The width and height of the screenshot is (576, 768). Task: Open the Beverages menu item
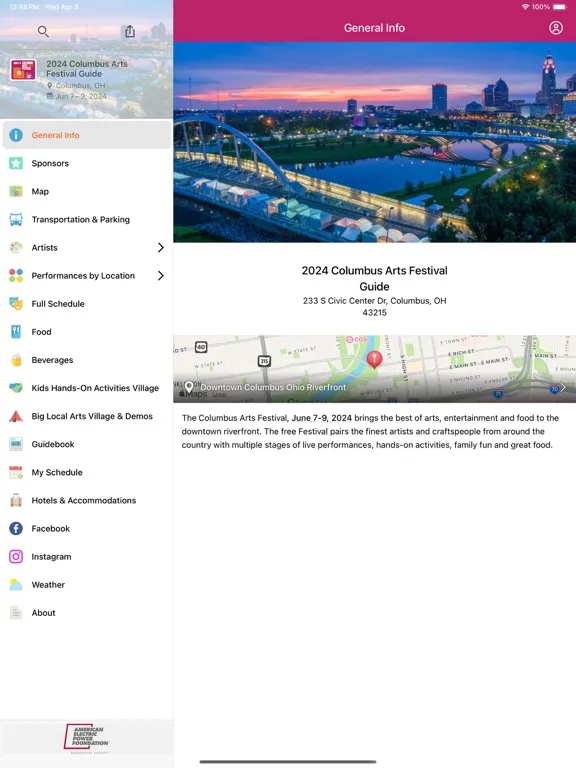click(x=87, y=360)
